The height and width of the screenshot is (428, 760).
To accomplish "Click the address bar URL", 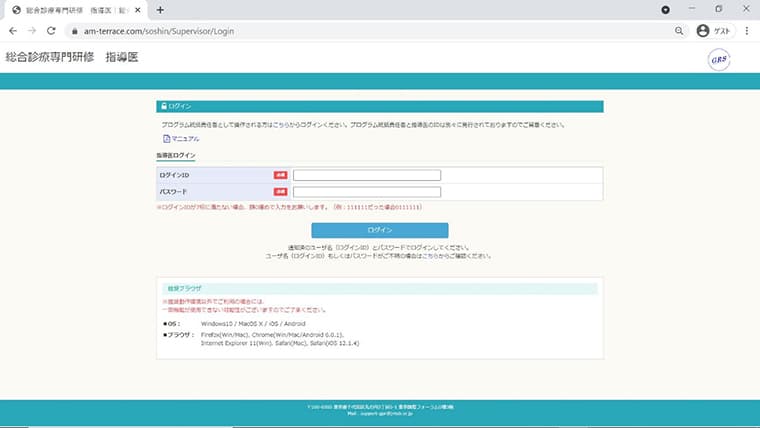I will tap(159, 31).
